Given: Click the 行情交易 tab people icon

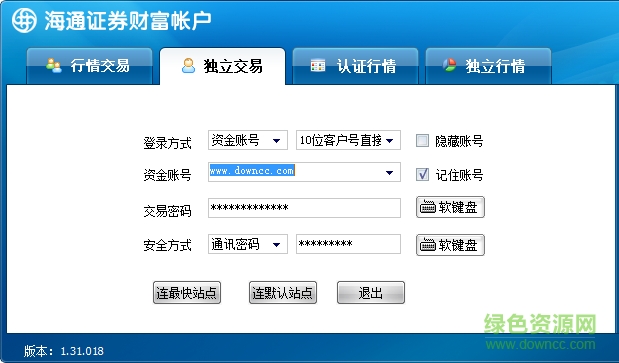Looking at the screenshot, I should coord(54,65).
